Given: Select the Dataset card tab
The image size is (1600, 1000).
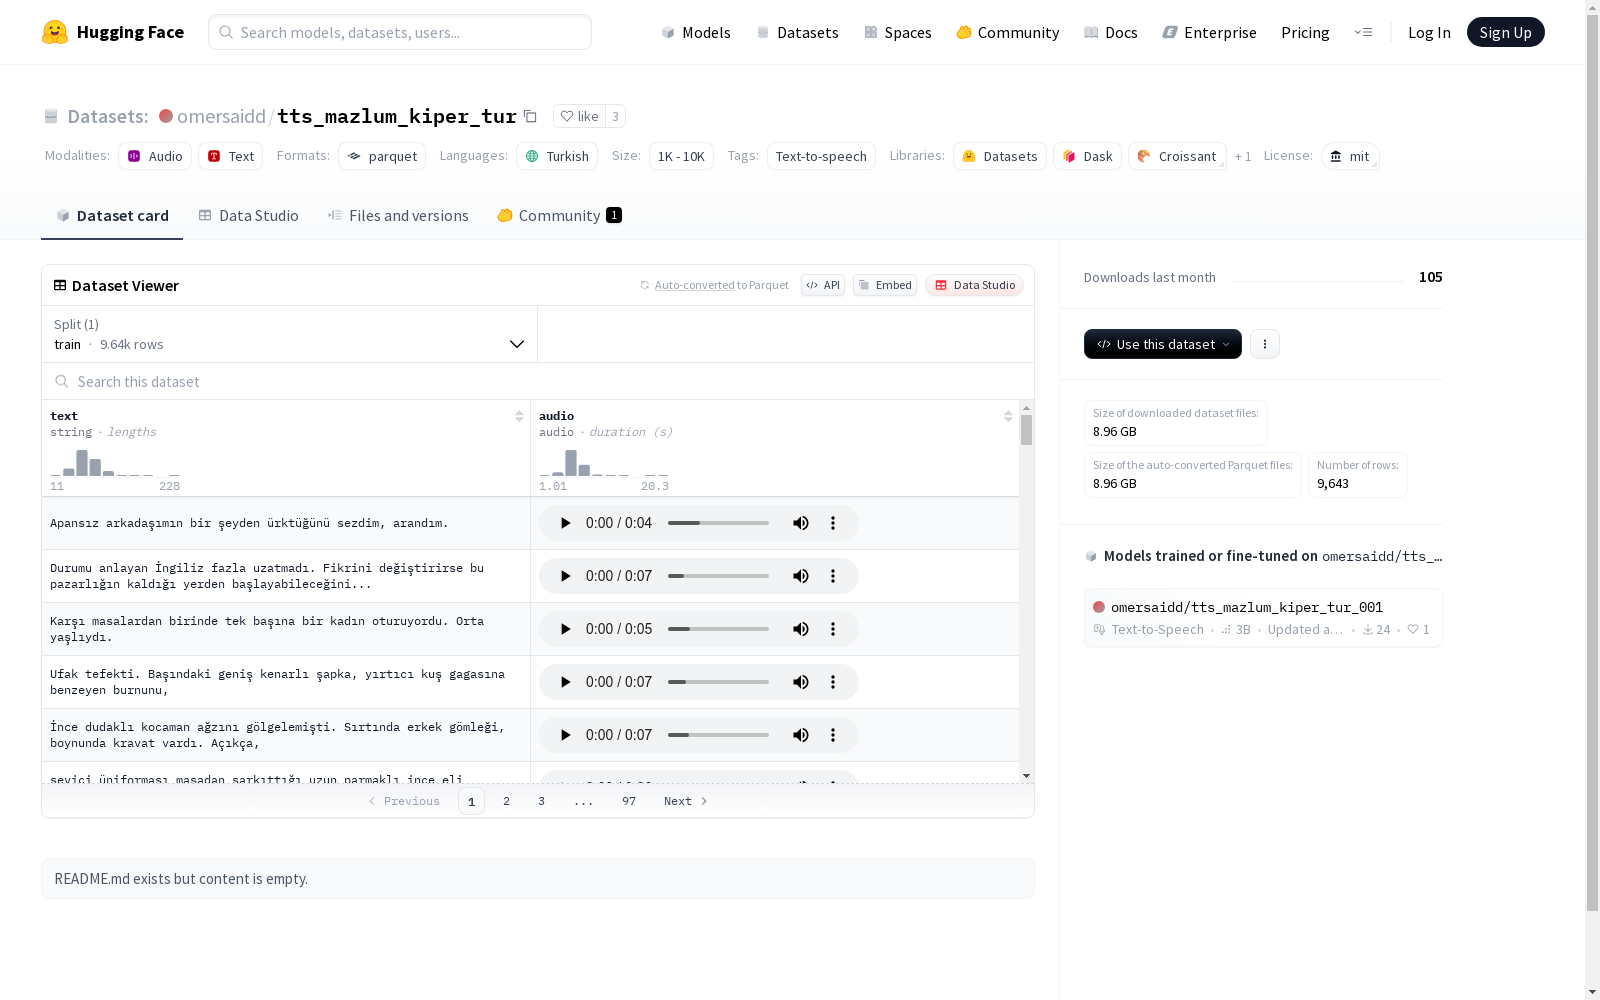Looking at the screenshot, I should tap(112, 216).
